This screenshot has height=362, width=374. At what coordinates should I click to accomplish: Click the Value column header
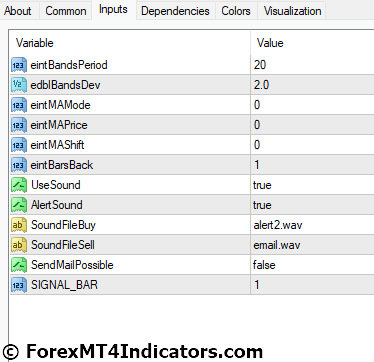point(312,43)
